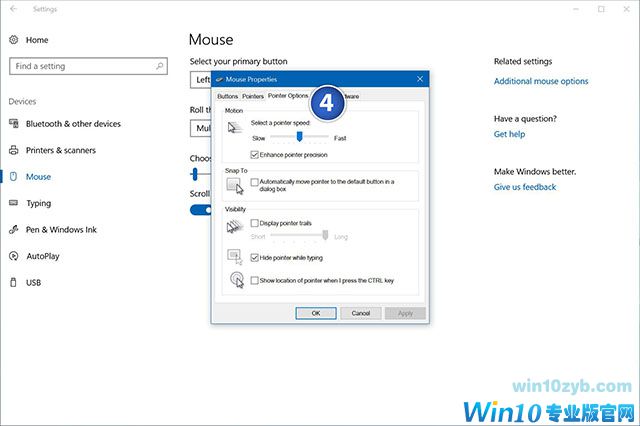Image resolution: width=640 pixels, height=426 pixels.
Task: Click OK in Mouse Properties
Action: pos(316,313)
